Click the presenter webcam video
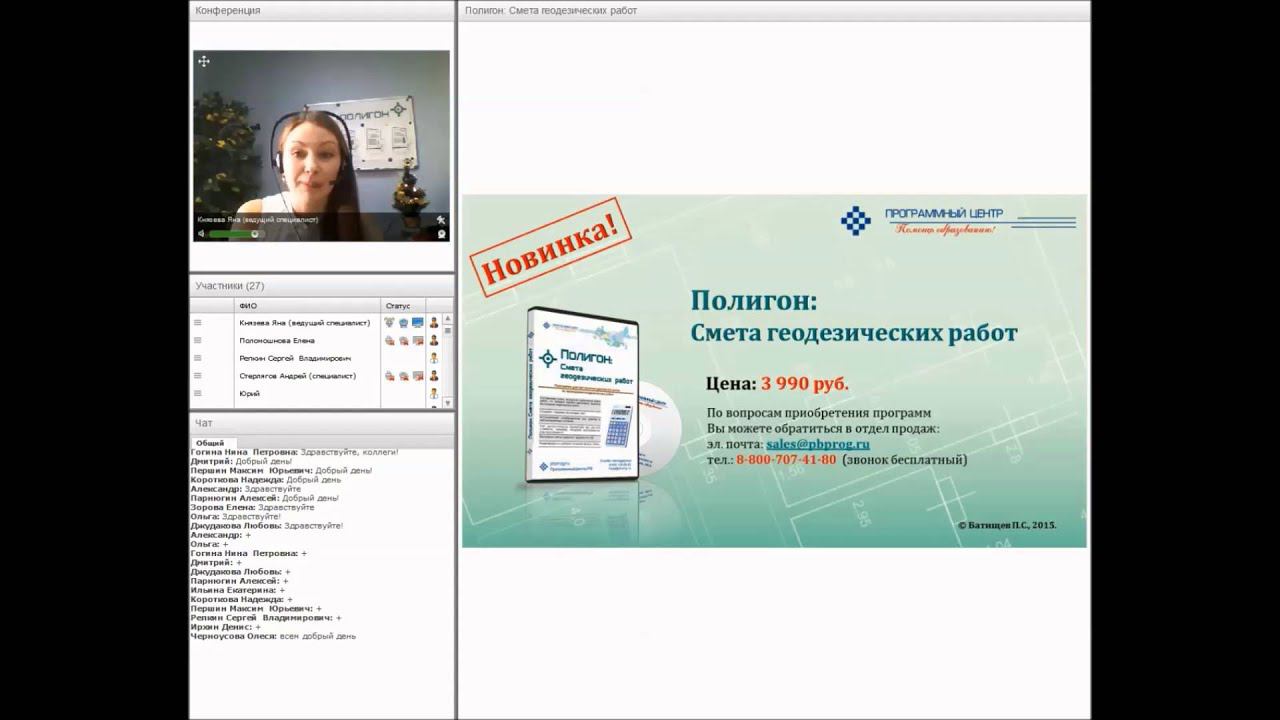This screenshot has width=1280, height=720. pyautogui.click(x=321, y=145)
